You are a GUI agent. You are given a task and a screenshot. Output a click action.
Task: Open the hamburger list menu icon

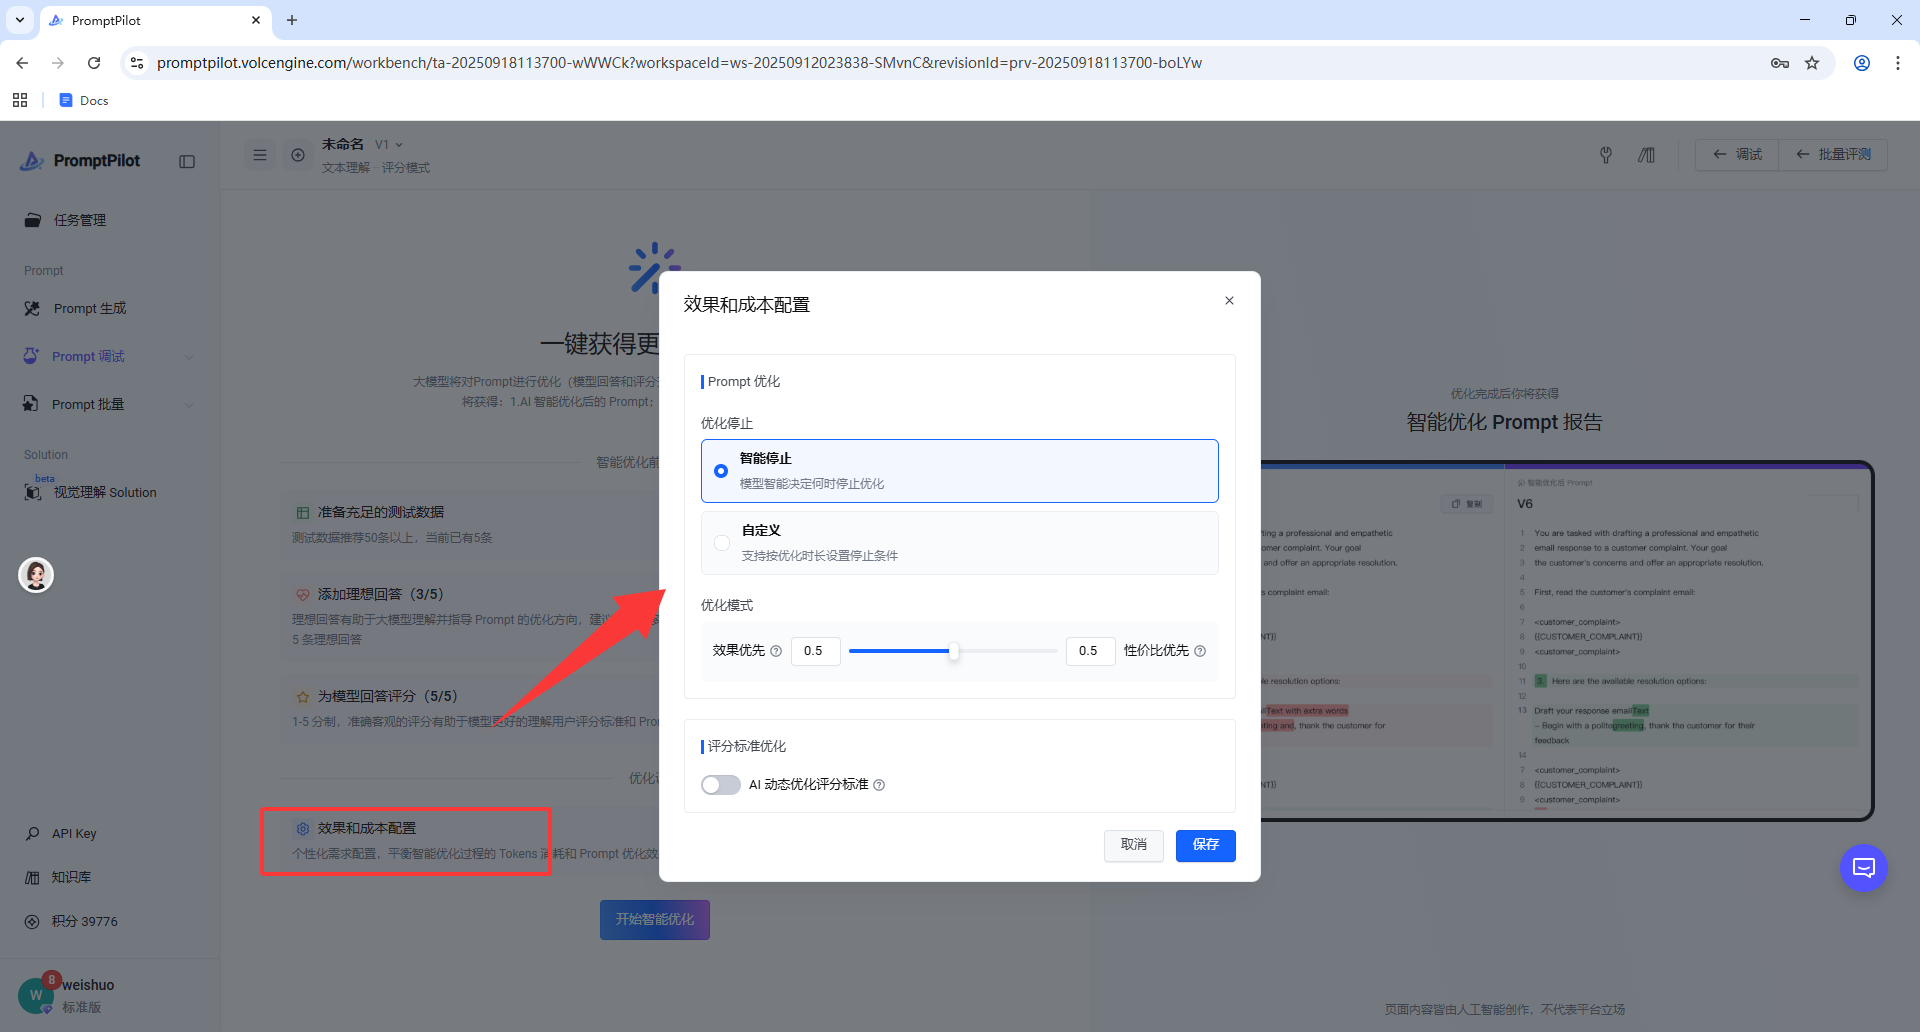point(260,155)
